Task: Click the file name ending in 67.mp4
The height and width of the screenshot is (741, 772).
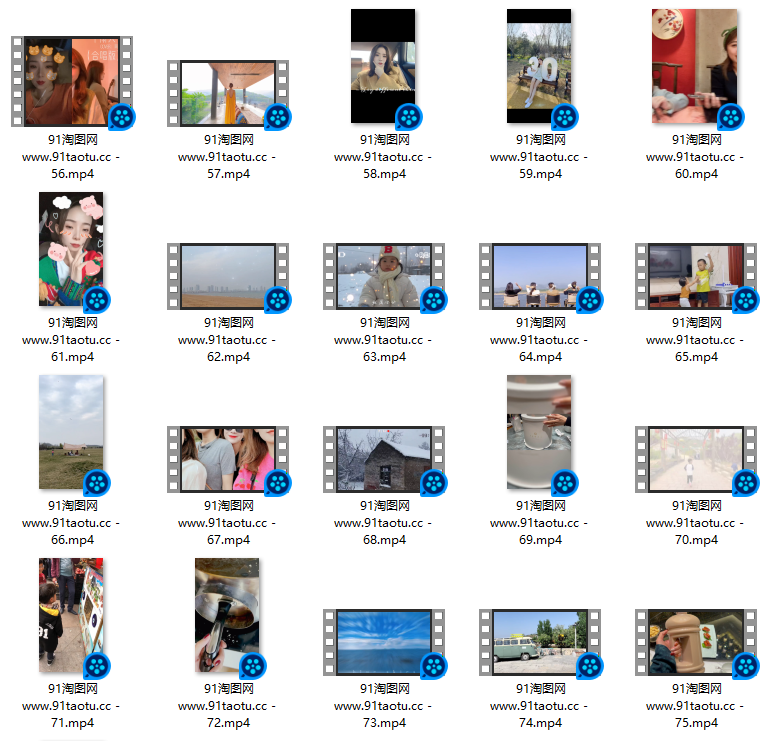Action: coord(228,523)
